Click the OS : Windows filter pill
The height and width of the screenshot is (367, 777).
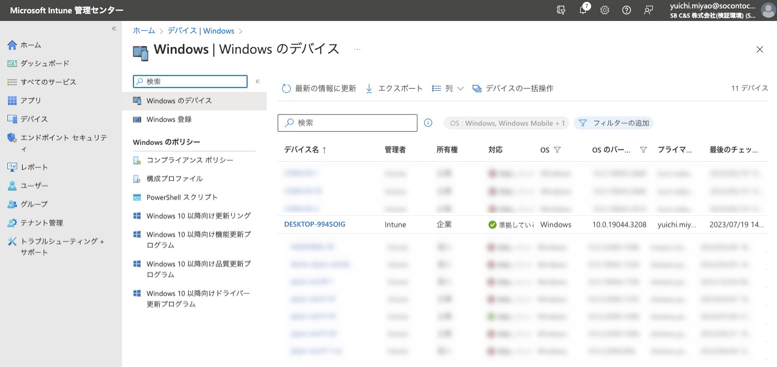(x=506, y=123)
